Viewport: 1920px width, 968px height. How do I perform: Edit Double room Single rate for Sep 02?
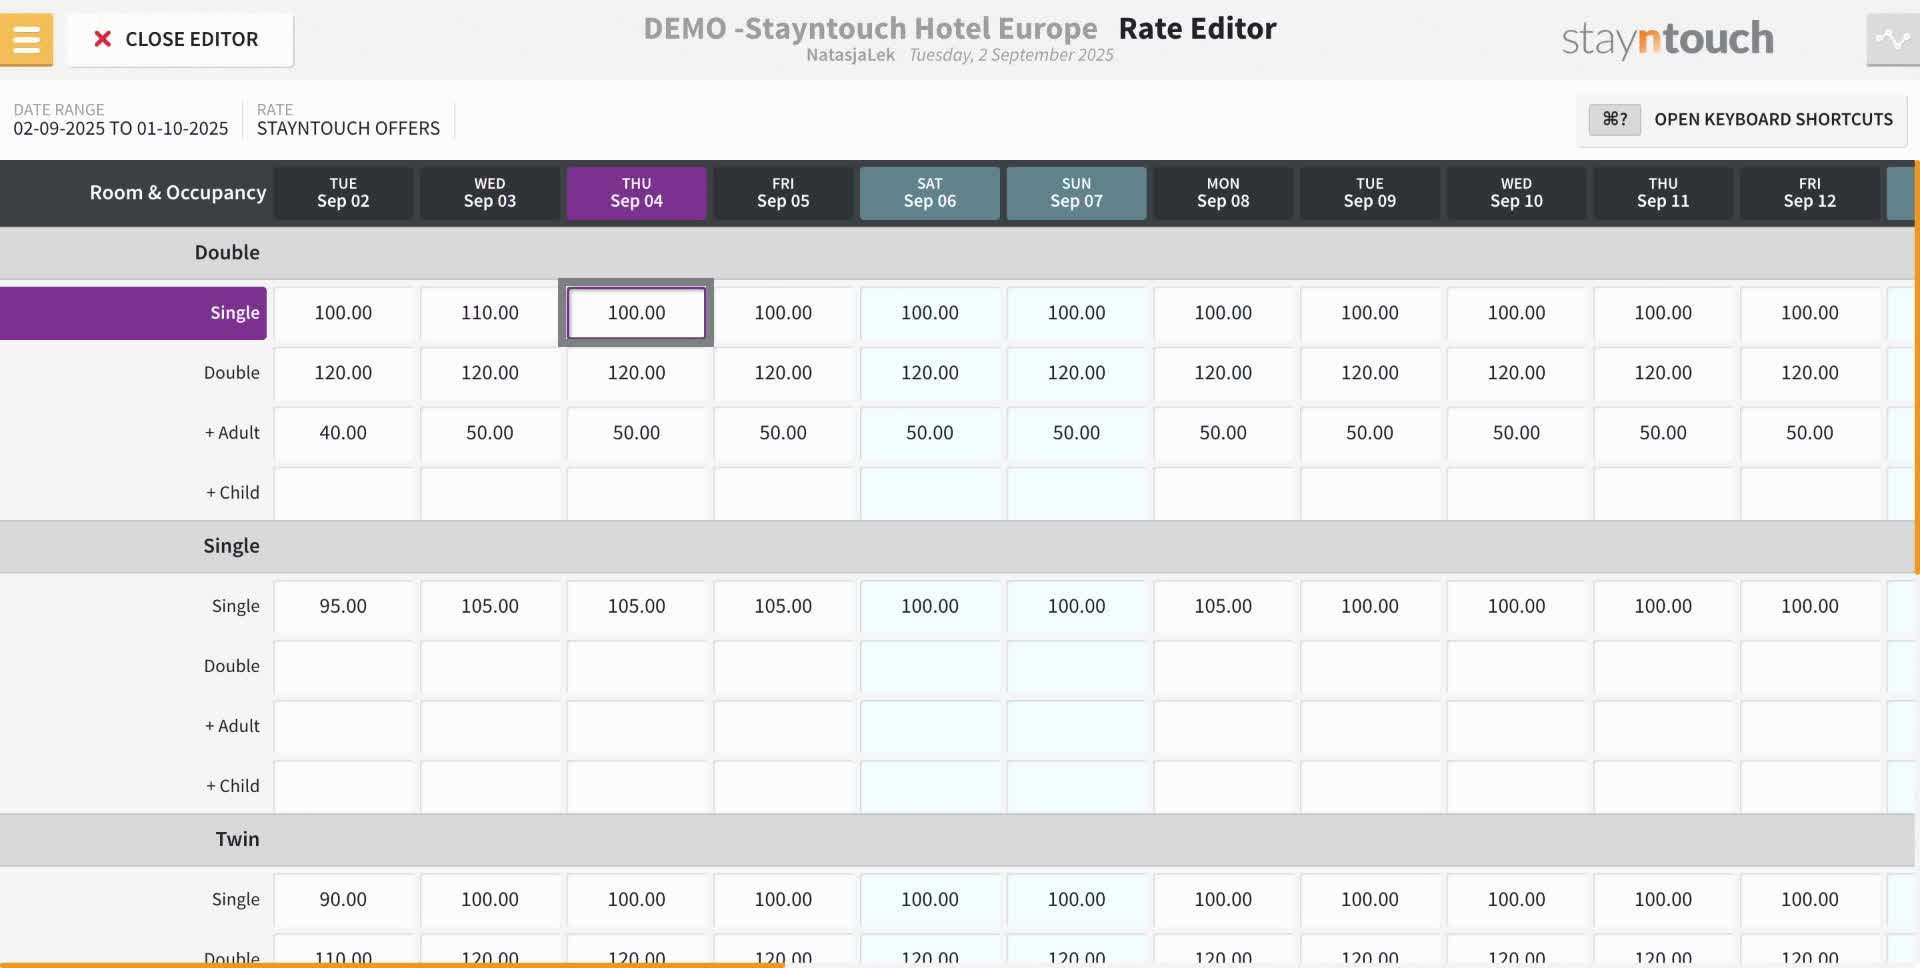tap(343, 313)
